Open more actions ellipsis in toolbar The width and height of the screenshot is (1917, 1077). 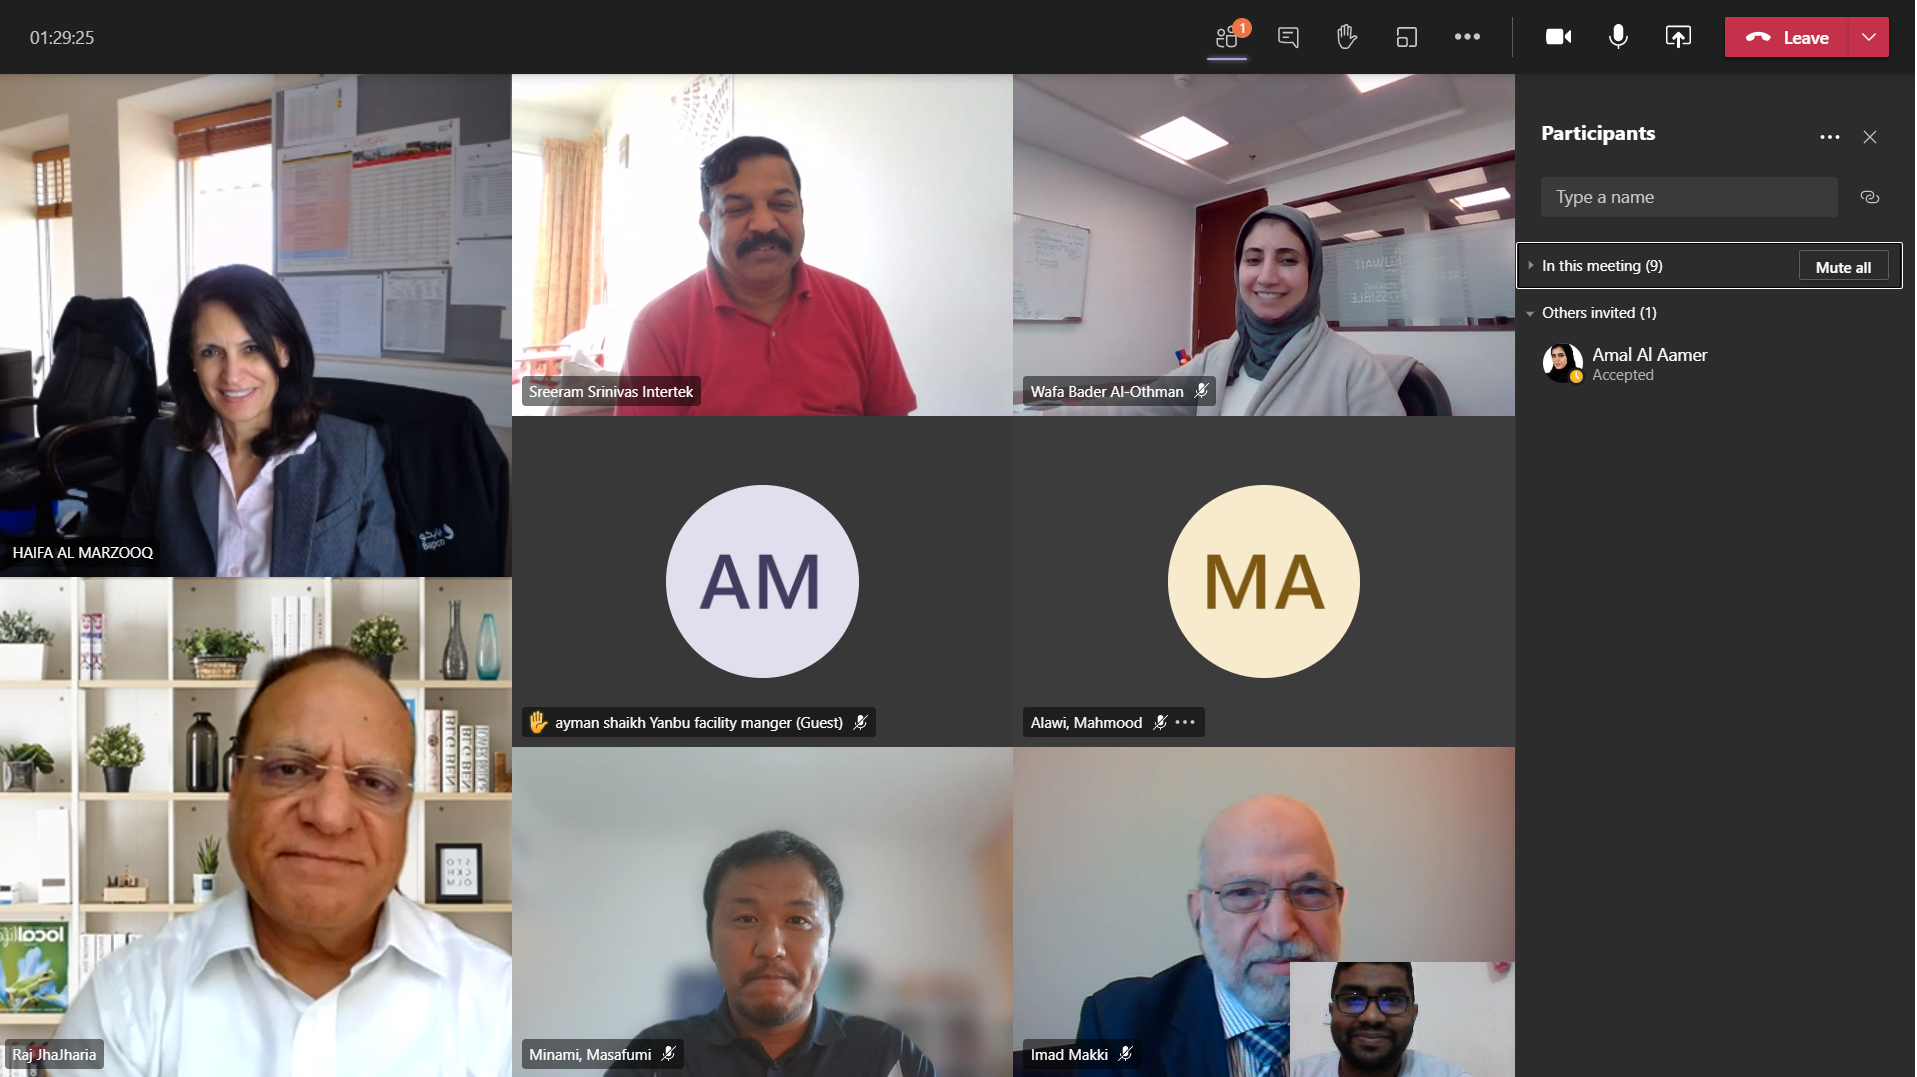coord(1467,37)
